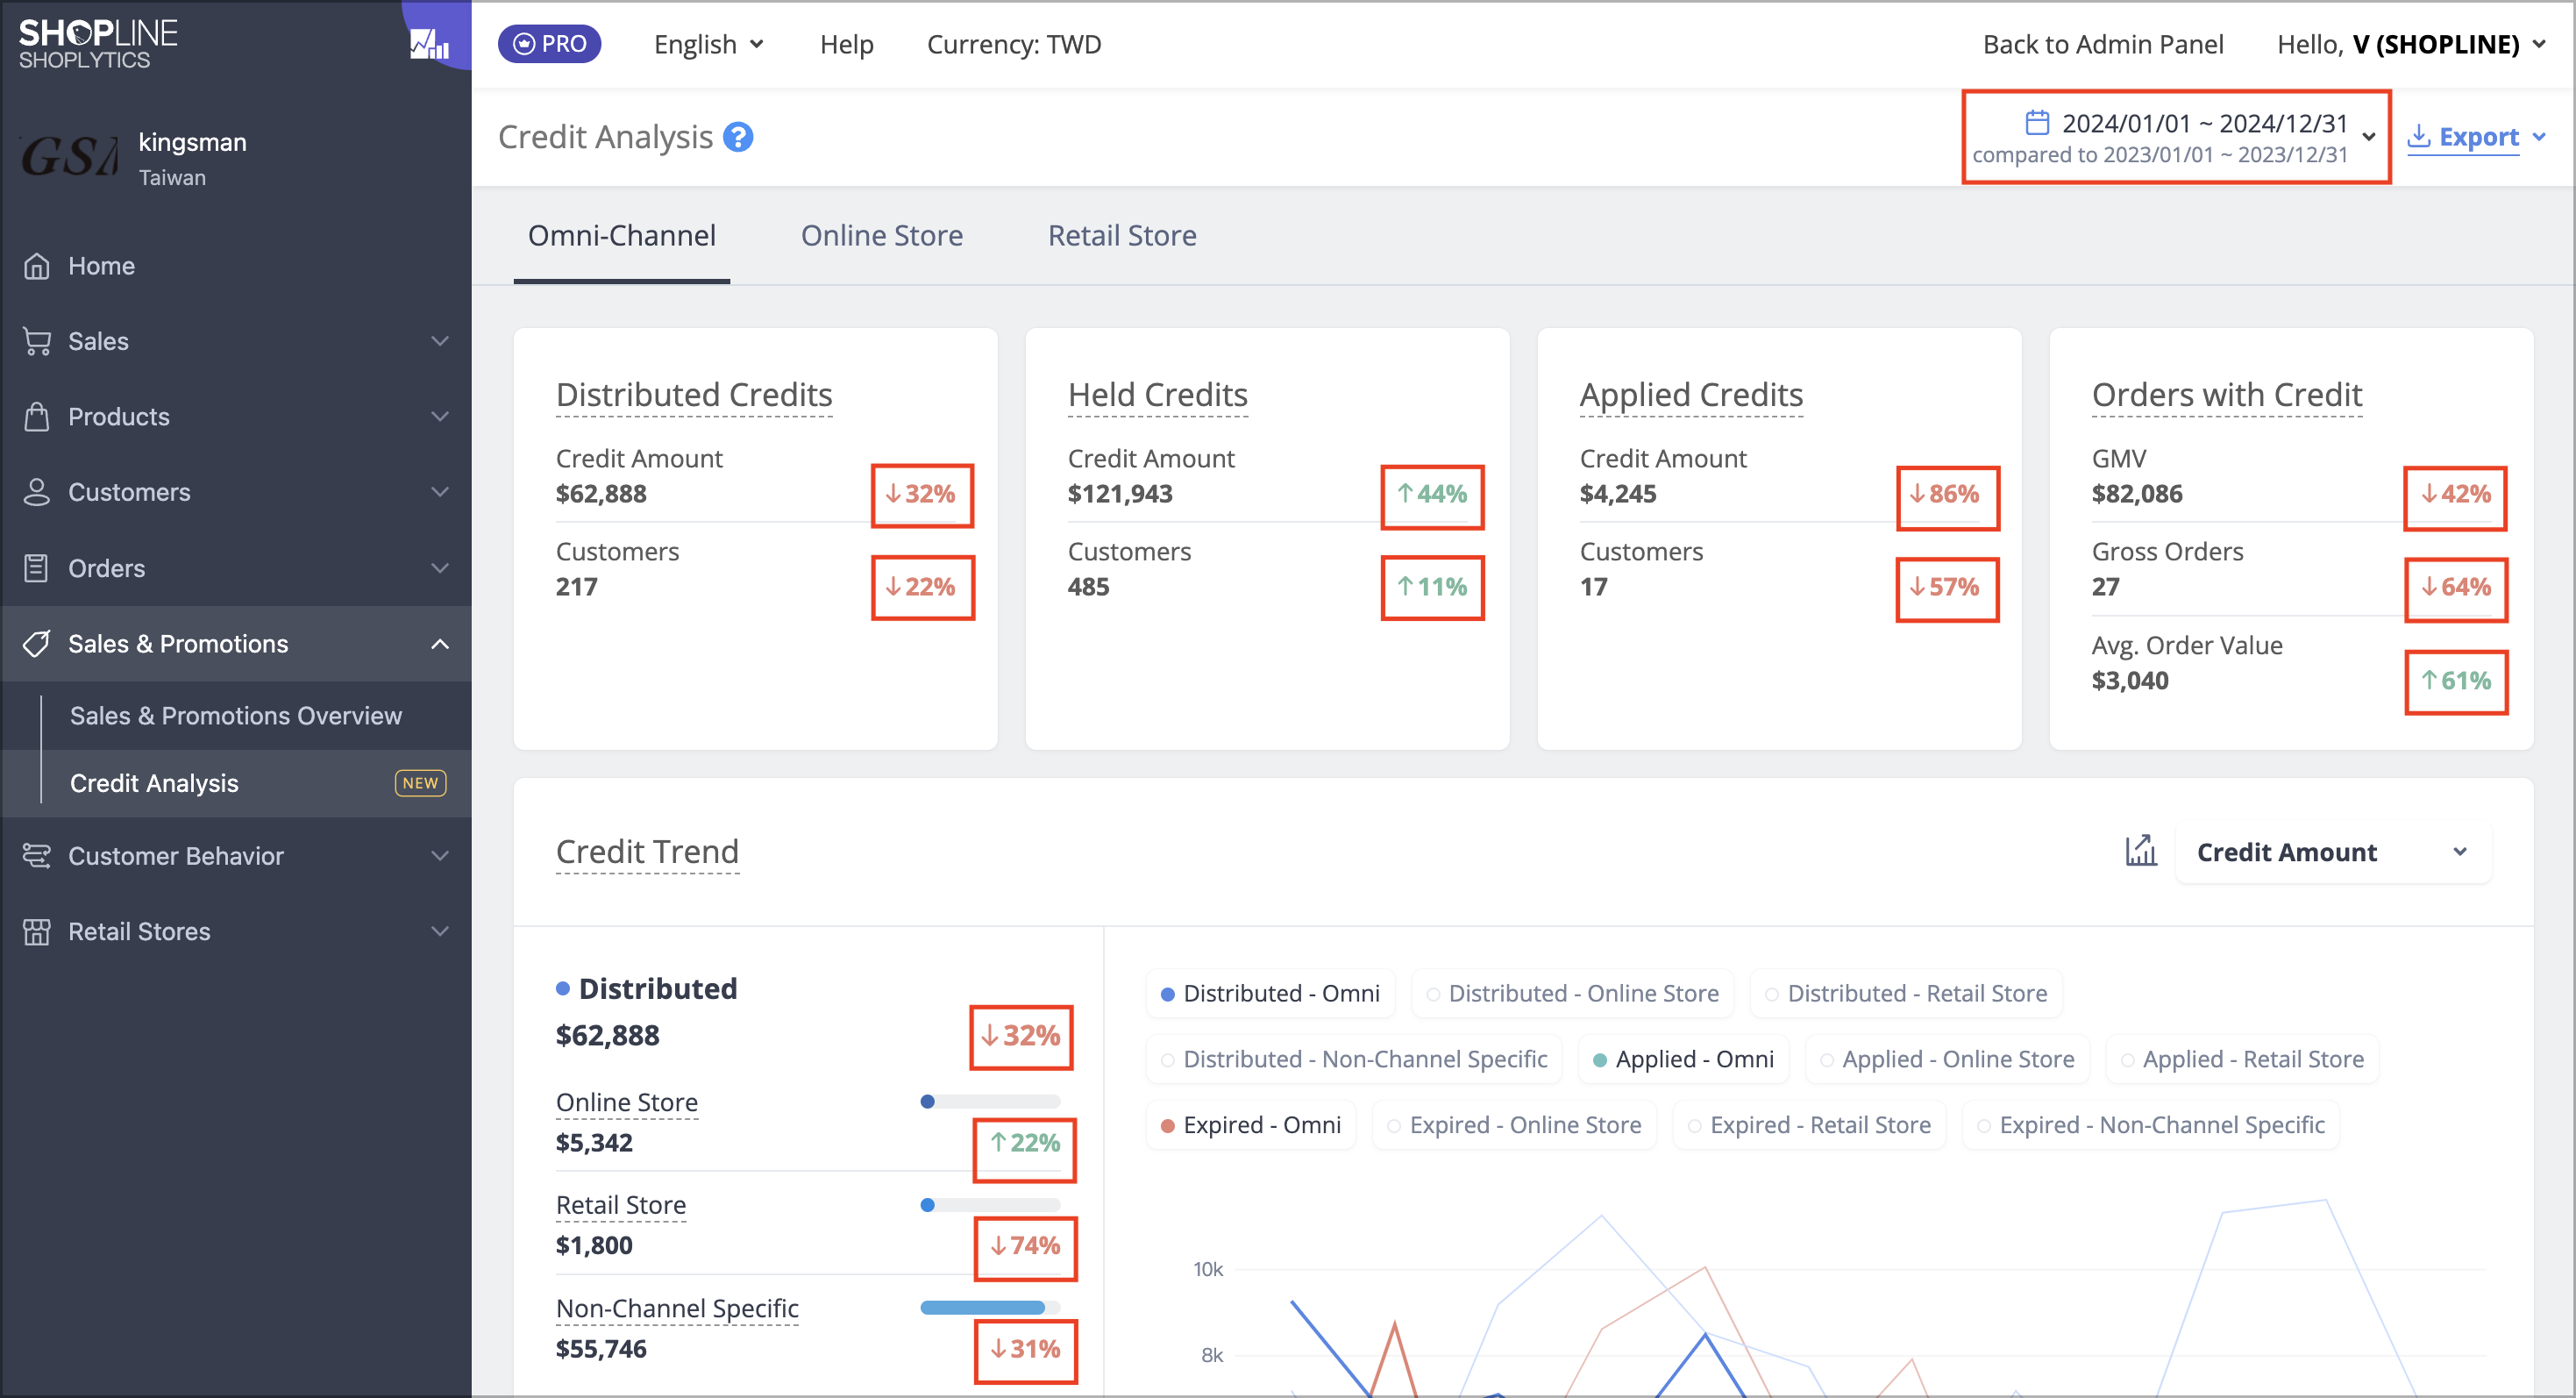The height and width of the screenshot is (1398, 2576).
Task: Collapse the Sales & Promotions chevron
Action: [440, 644]
